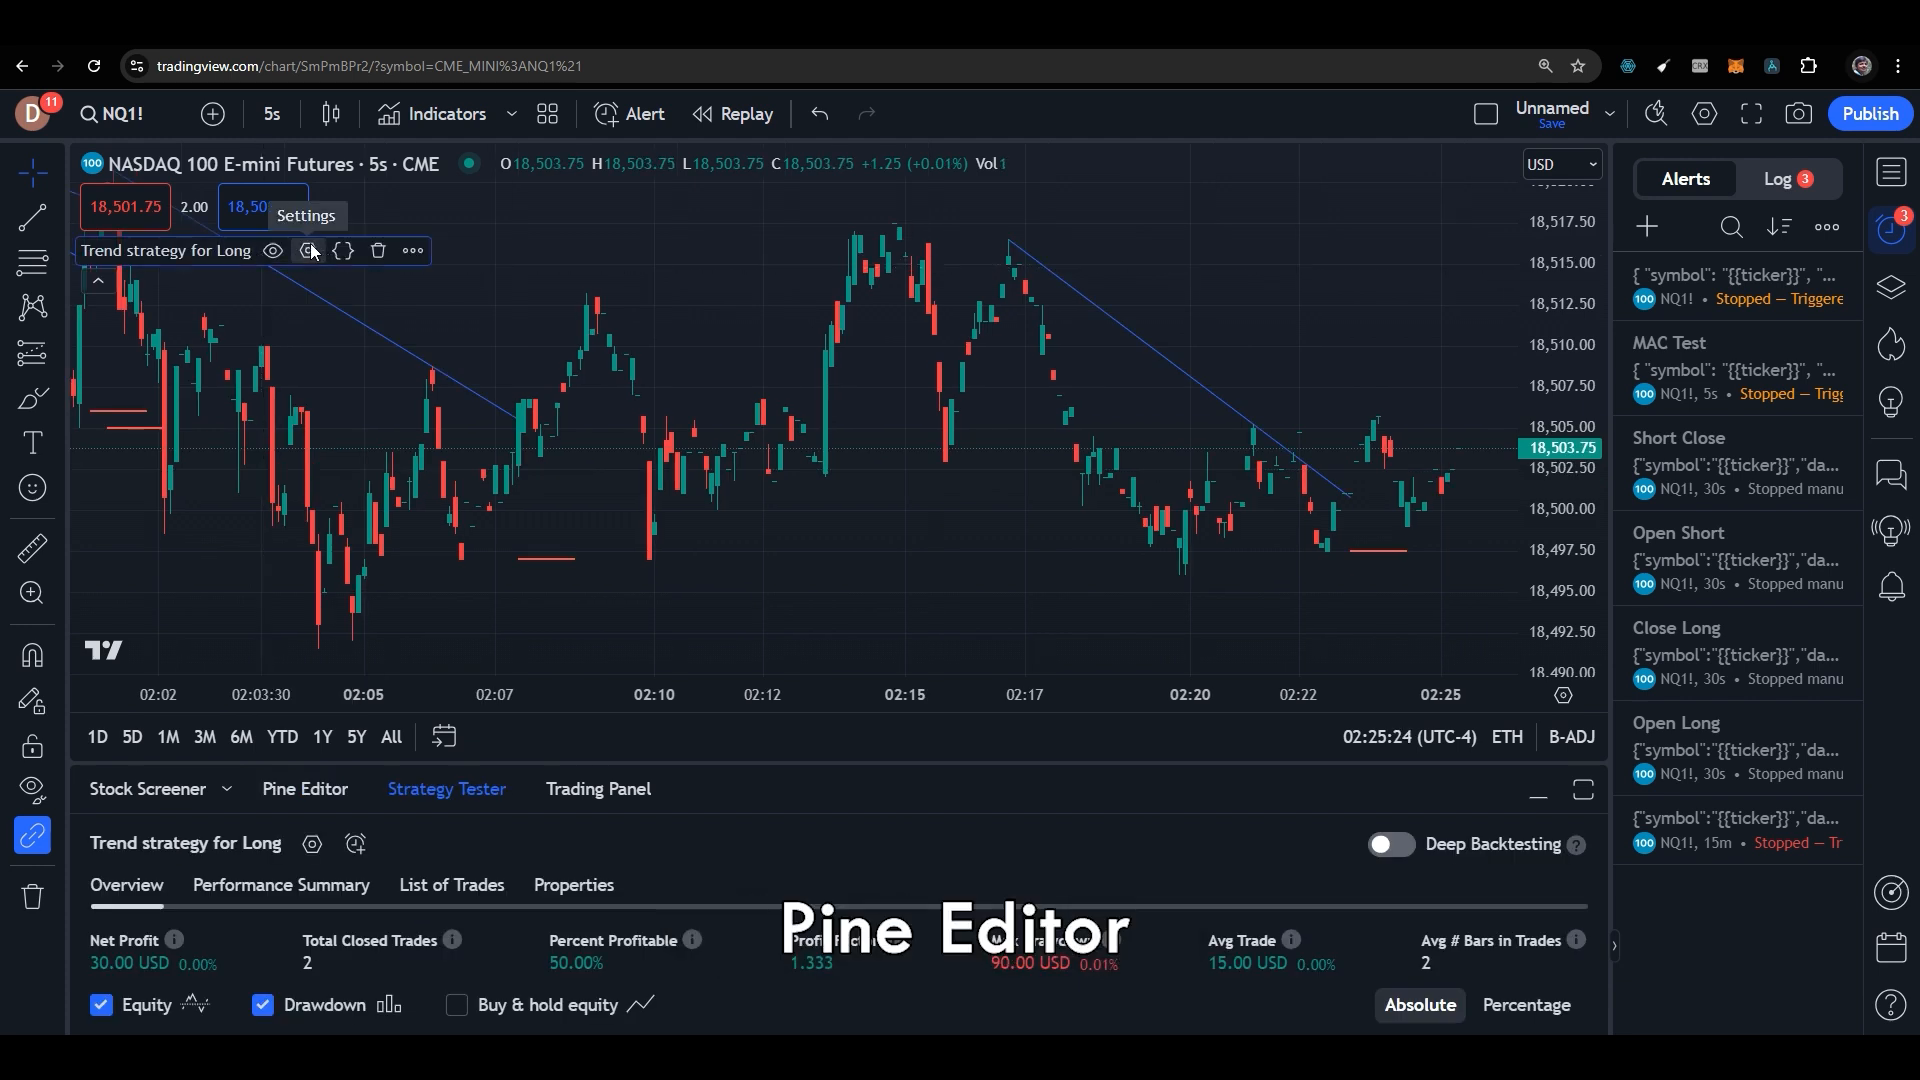The width and height of the screenshot is (1920, 1080).
Task: Select the zoom in tool
Action: coord(33,593)
